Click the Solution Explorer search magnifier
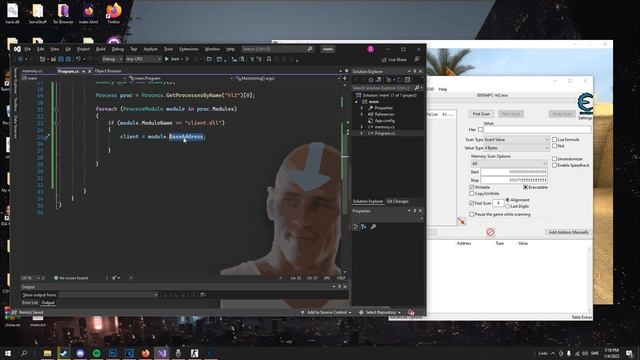This screenshot has height=360, width=640. (x=416, y=88)
